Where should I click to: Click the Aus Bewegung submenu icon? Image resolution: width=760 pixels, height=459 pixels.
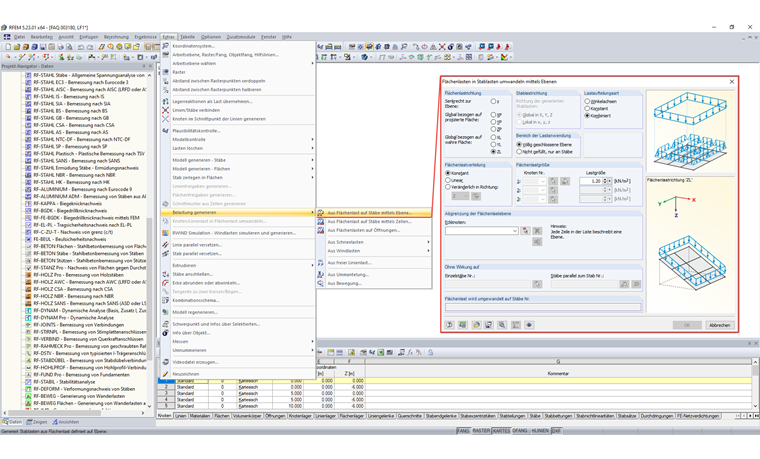coord(320,283)
